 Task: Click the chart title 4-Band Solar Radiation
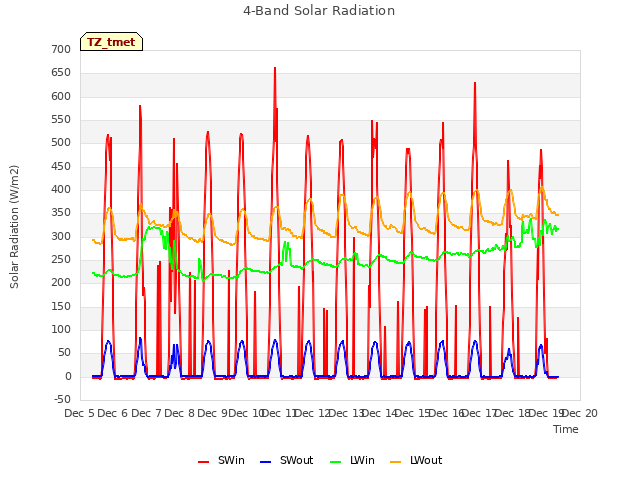(x=319, y=11)
